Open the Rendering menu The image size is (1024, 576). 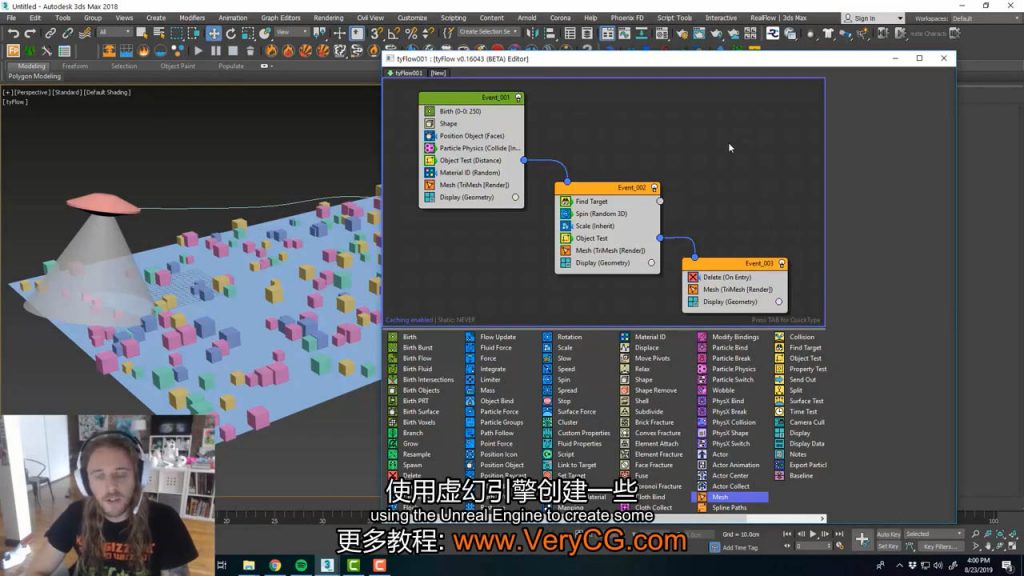pos(328,18)
